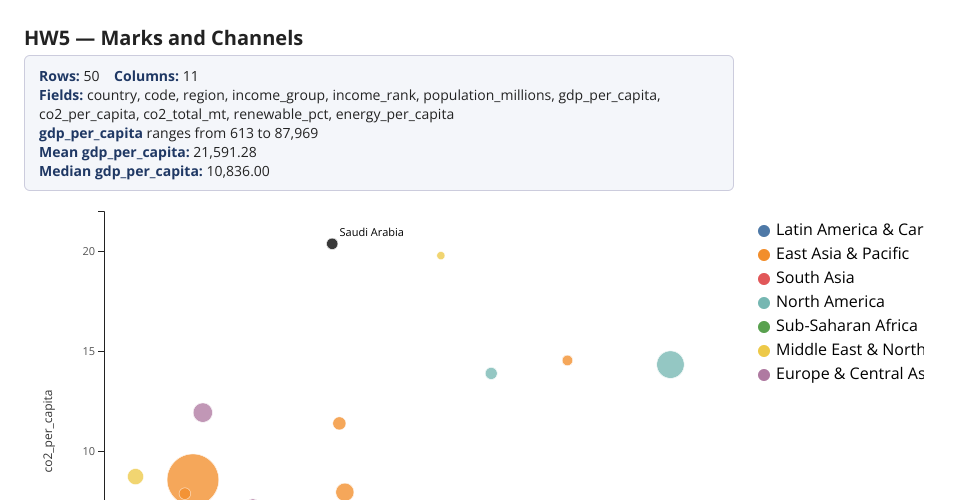Image resolution: width=960 pixels, height=500 pixels.
Task: Select the yellow Middle East legend circle
Action: click(x=763, y=351)
